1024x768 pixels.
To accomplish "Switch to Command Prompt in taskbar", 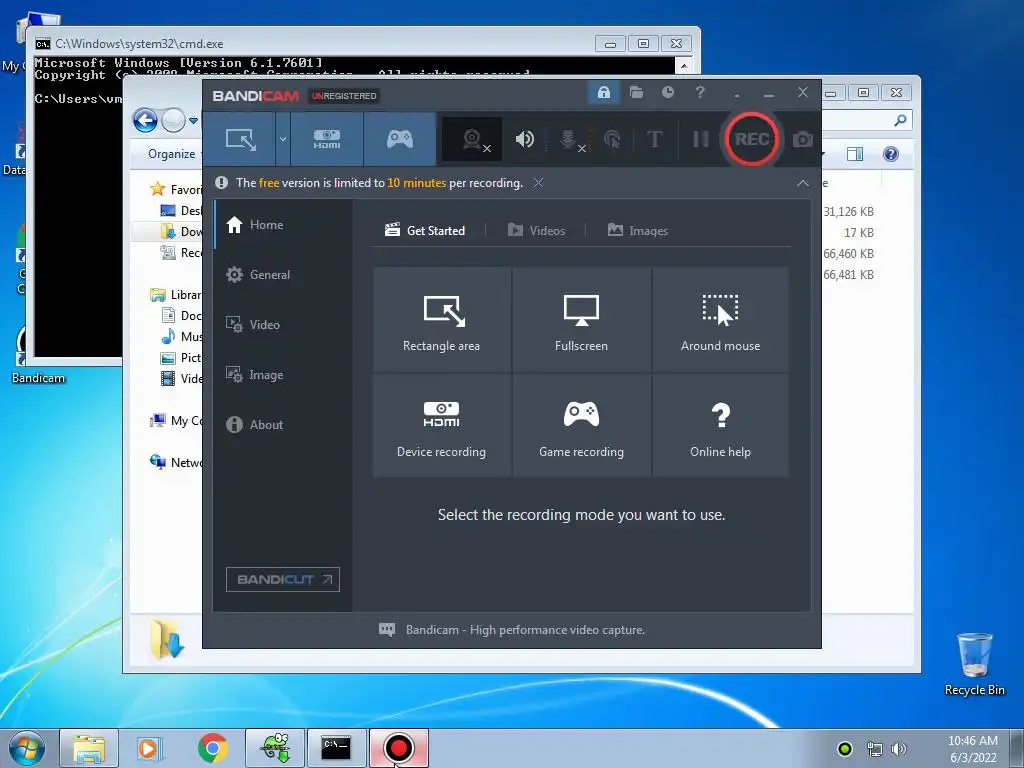I will point(336,748).
